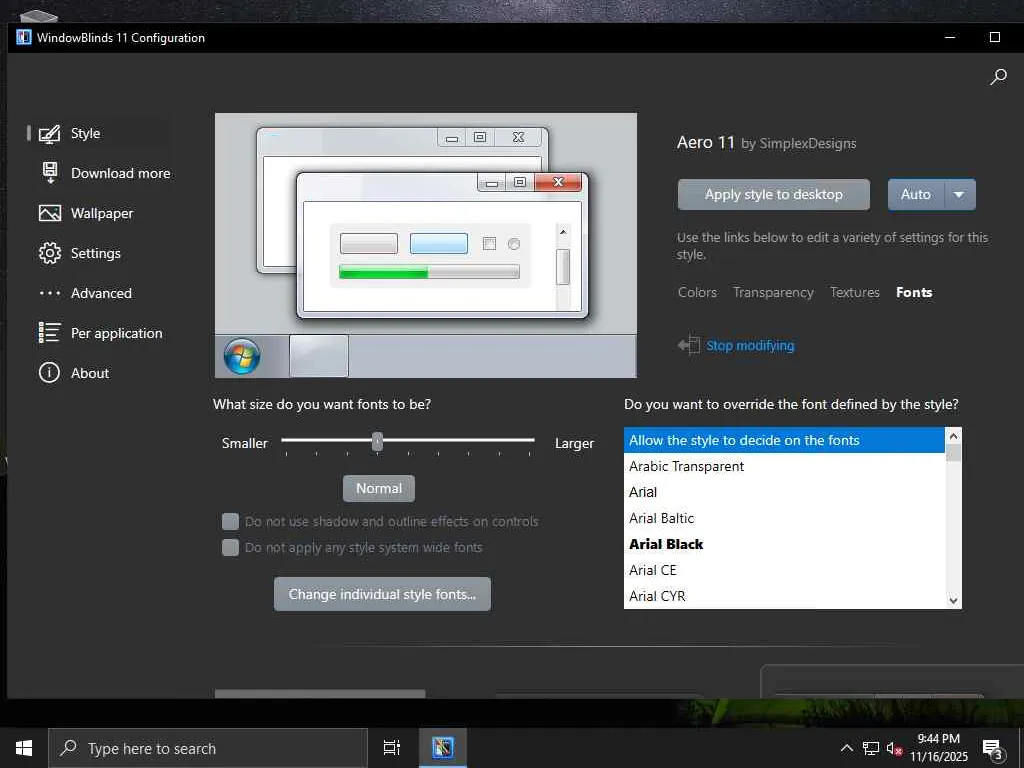Click Apply style to desktop button
Screen dimensions: 1024x768
[x=773, y=195]
